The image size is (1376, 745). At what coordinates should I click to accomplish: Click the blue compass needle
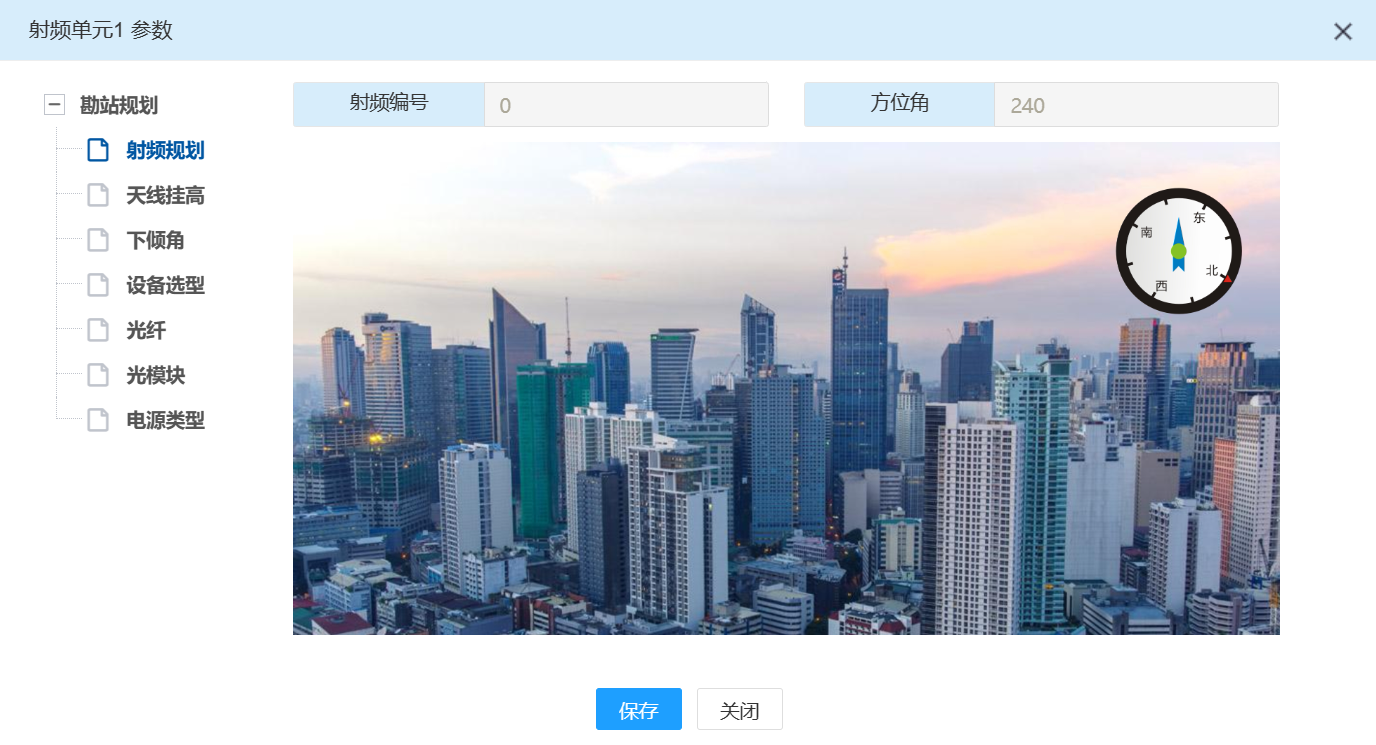point(1178,246)
